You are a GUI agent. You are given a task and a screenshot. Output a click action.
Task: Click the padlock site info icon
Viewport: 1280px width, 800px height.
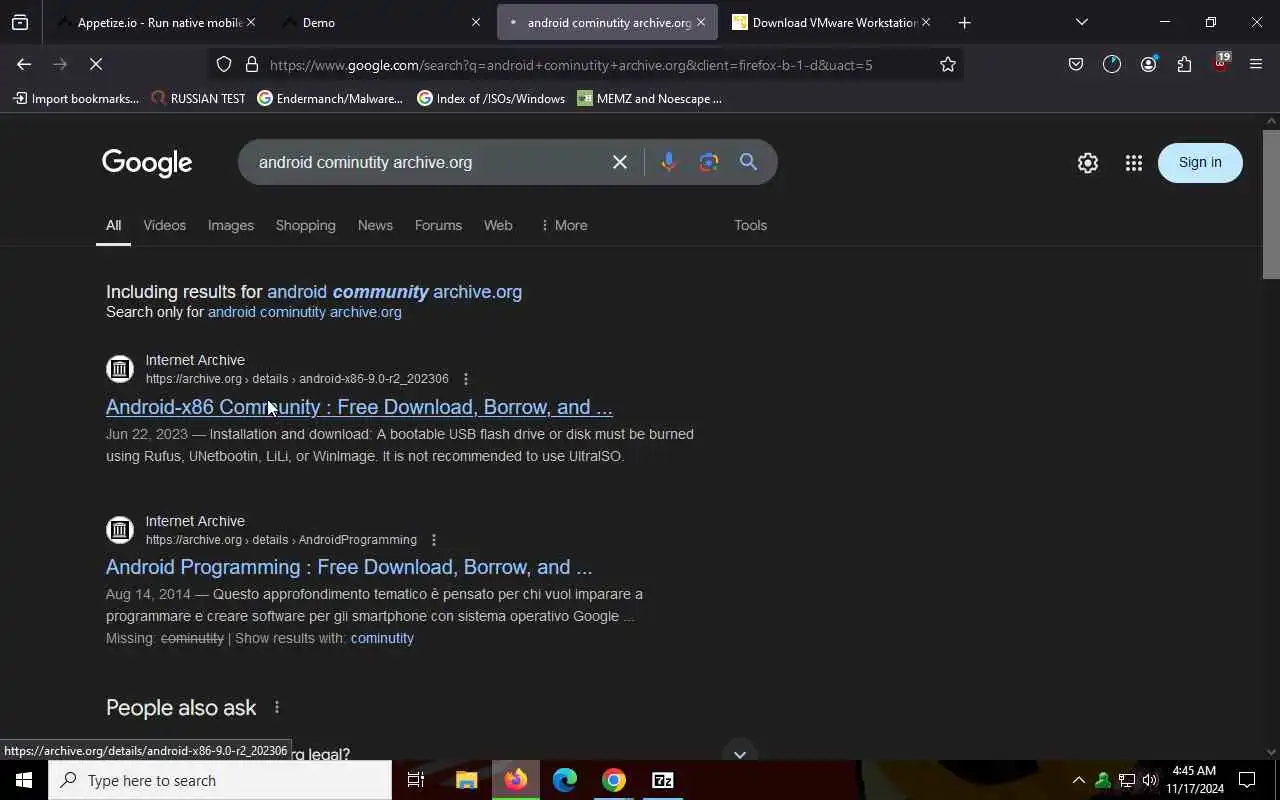click(252, 64)
